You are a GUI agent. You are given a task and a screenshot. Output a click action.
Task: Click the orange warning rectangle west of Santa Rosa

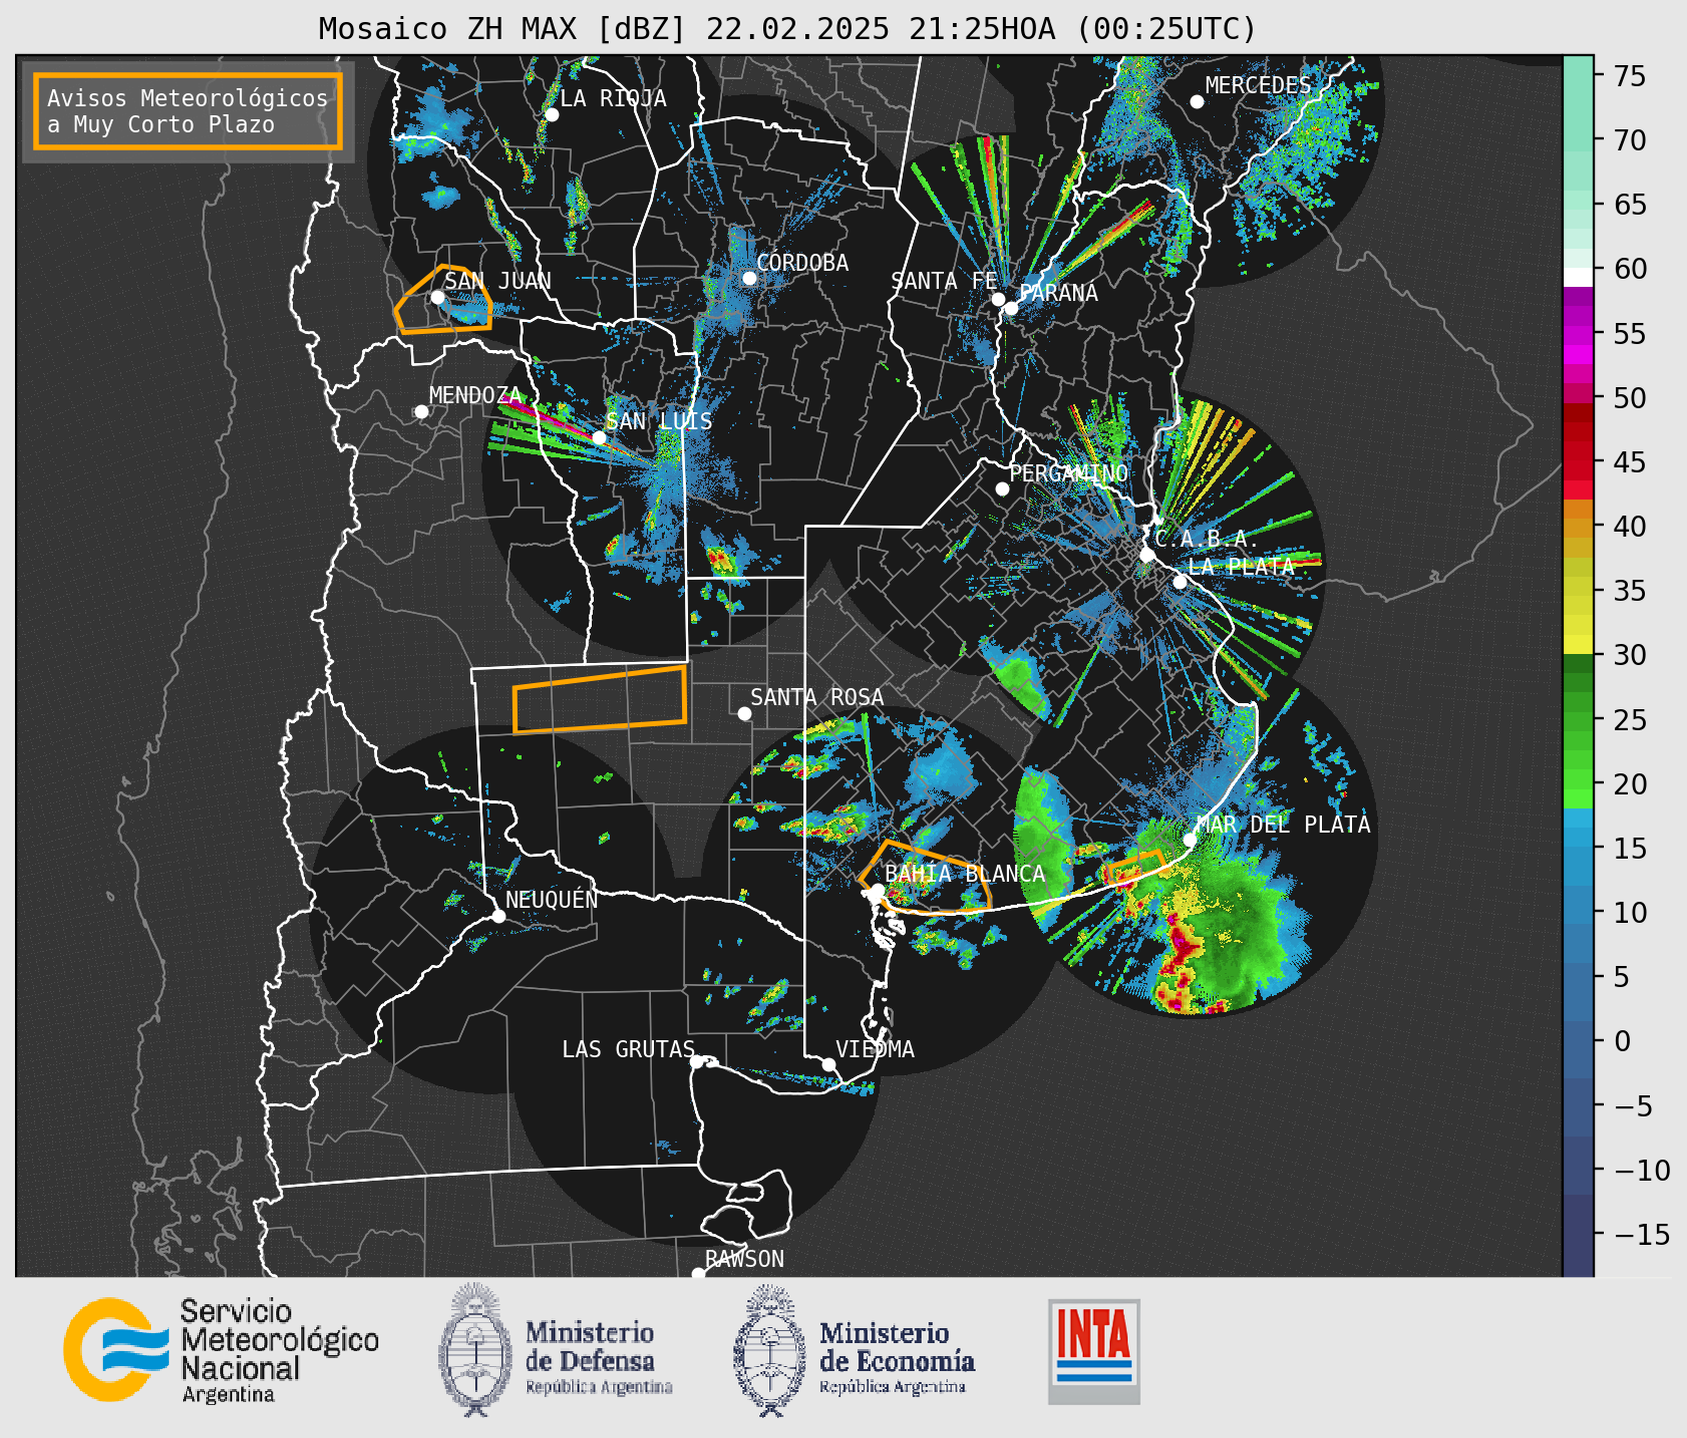click(x=599, y=699)
